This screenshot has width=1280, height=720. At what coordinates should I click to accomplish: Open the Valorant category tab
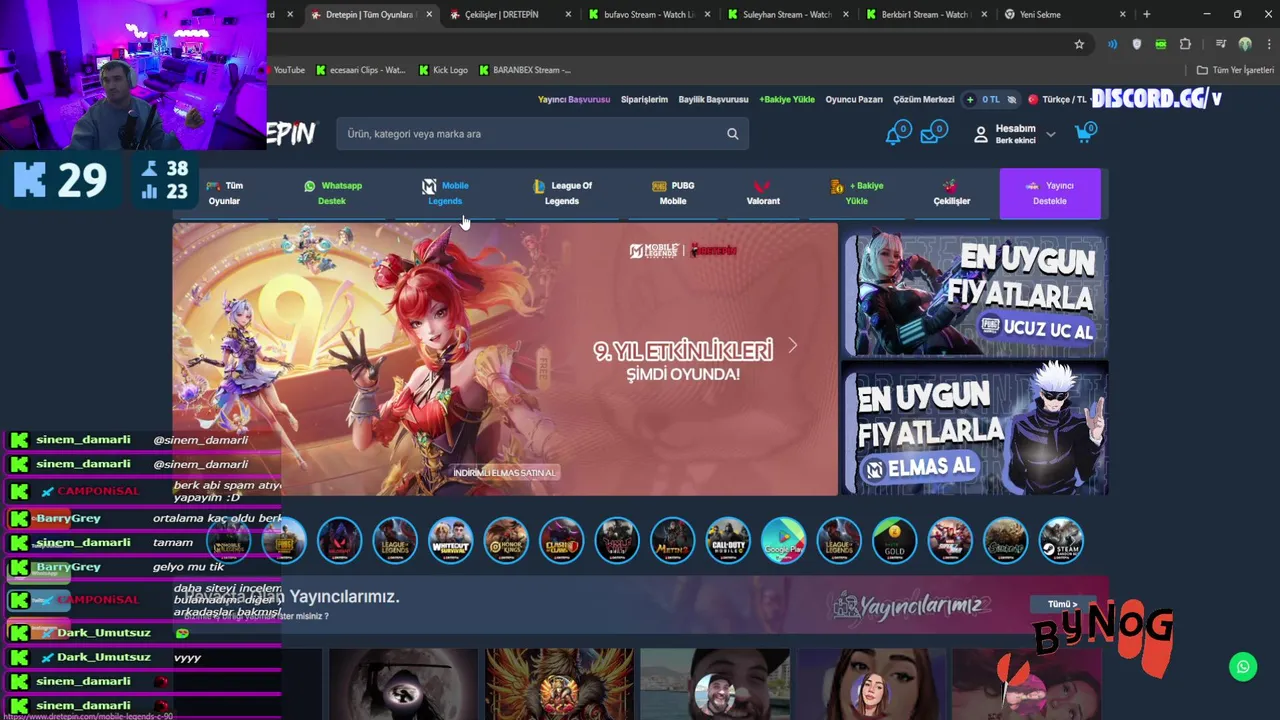(763, 193)
